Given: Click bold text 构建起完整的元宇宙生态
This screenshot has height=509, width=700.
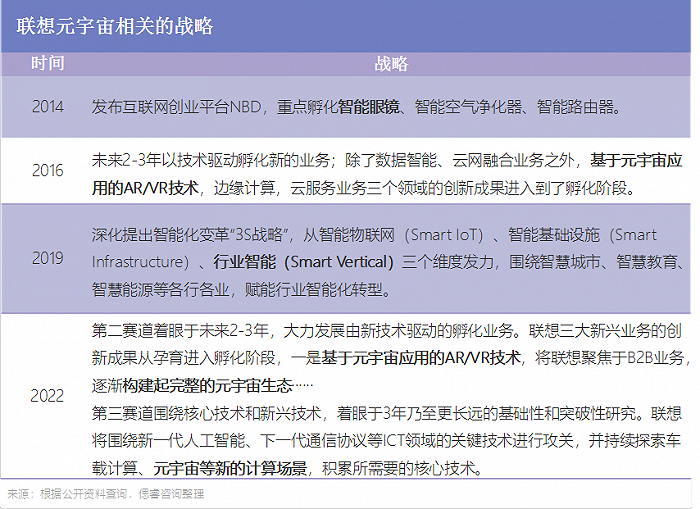Looking at the screenshot, I should coord(208,386).
